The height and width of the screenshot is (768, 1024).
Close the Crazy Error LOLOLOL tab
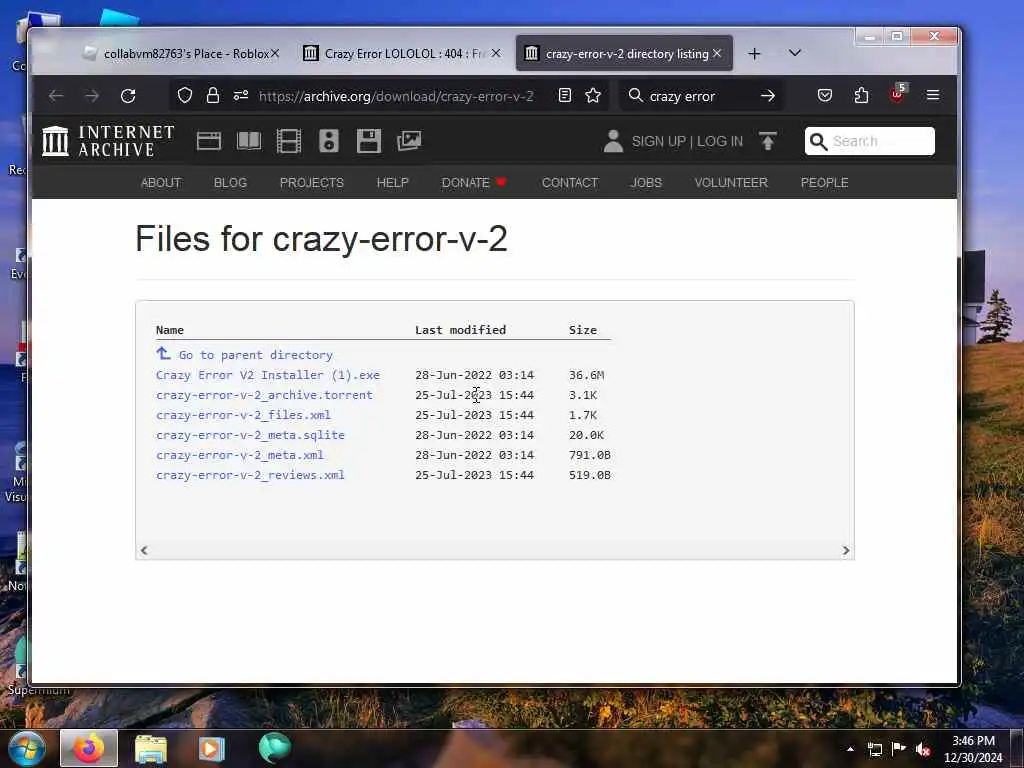click(496, 54)
